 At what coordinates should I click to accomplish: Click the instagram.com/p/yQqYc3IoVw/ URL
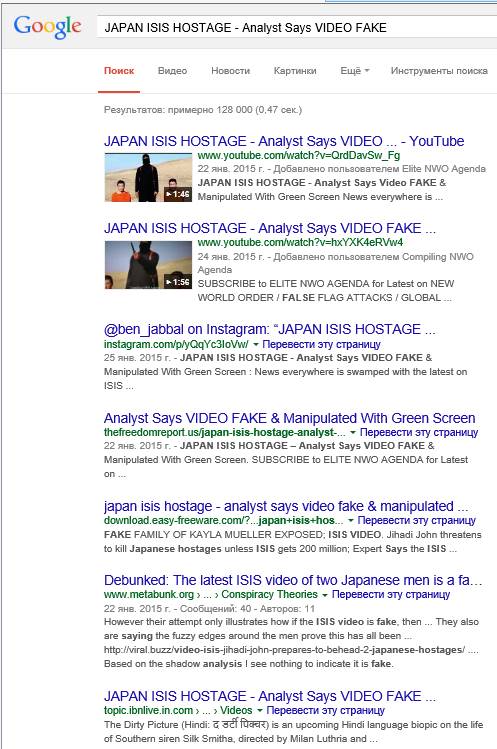pos(176,344)
